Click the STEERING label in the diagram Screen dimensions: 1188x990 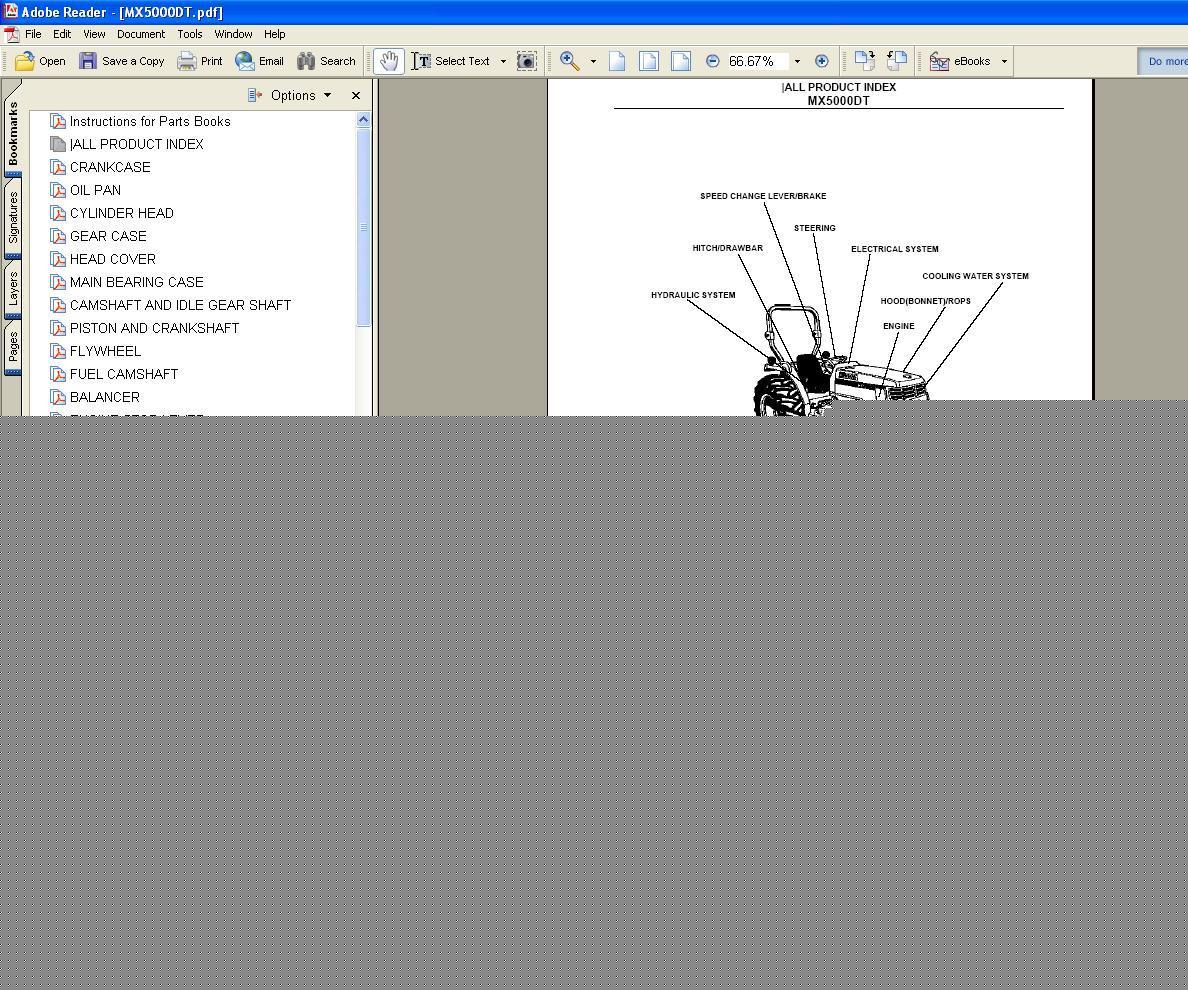click(814, 228)
